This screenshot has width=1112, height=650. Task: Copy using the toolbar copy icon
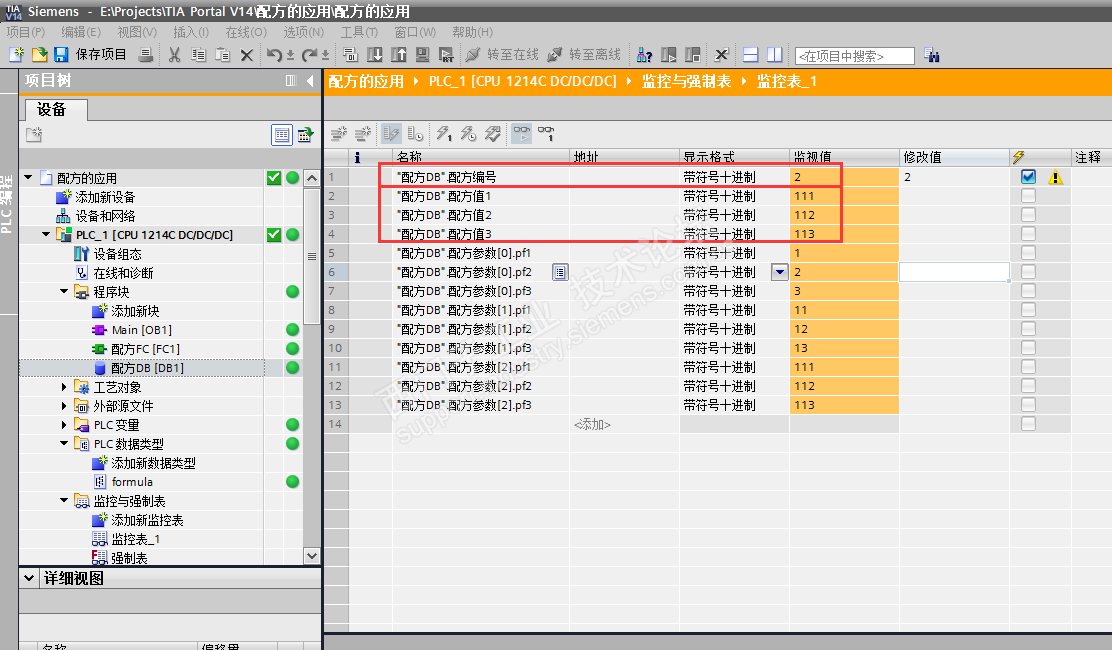coord(199,55)
